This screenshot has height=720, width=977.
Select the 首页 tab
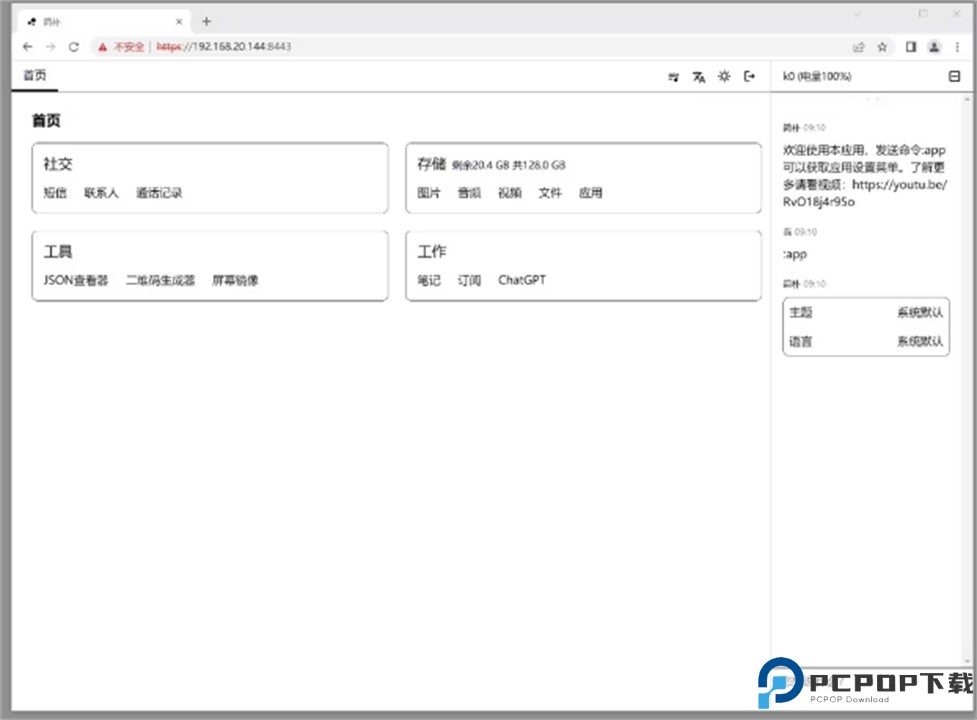point(35,76)
